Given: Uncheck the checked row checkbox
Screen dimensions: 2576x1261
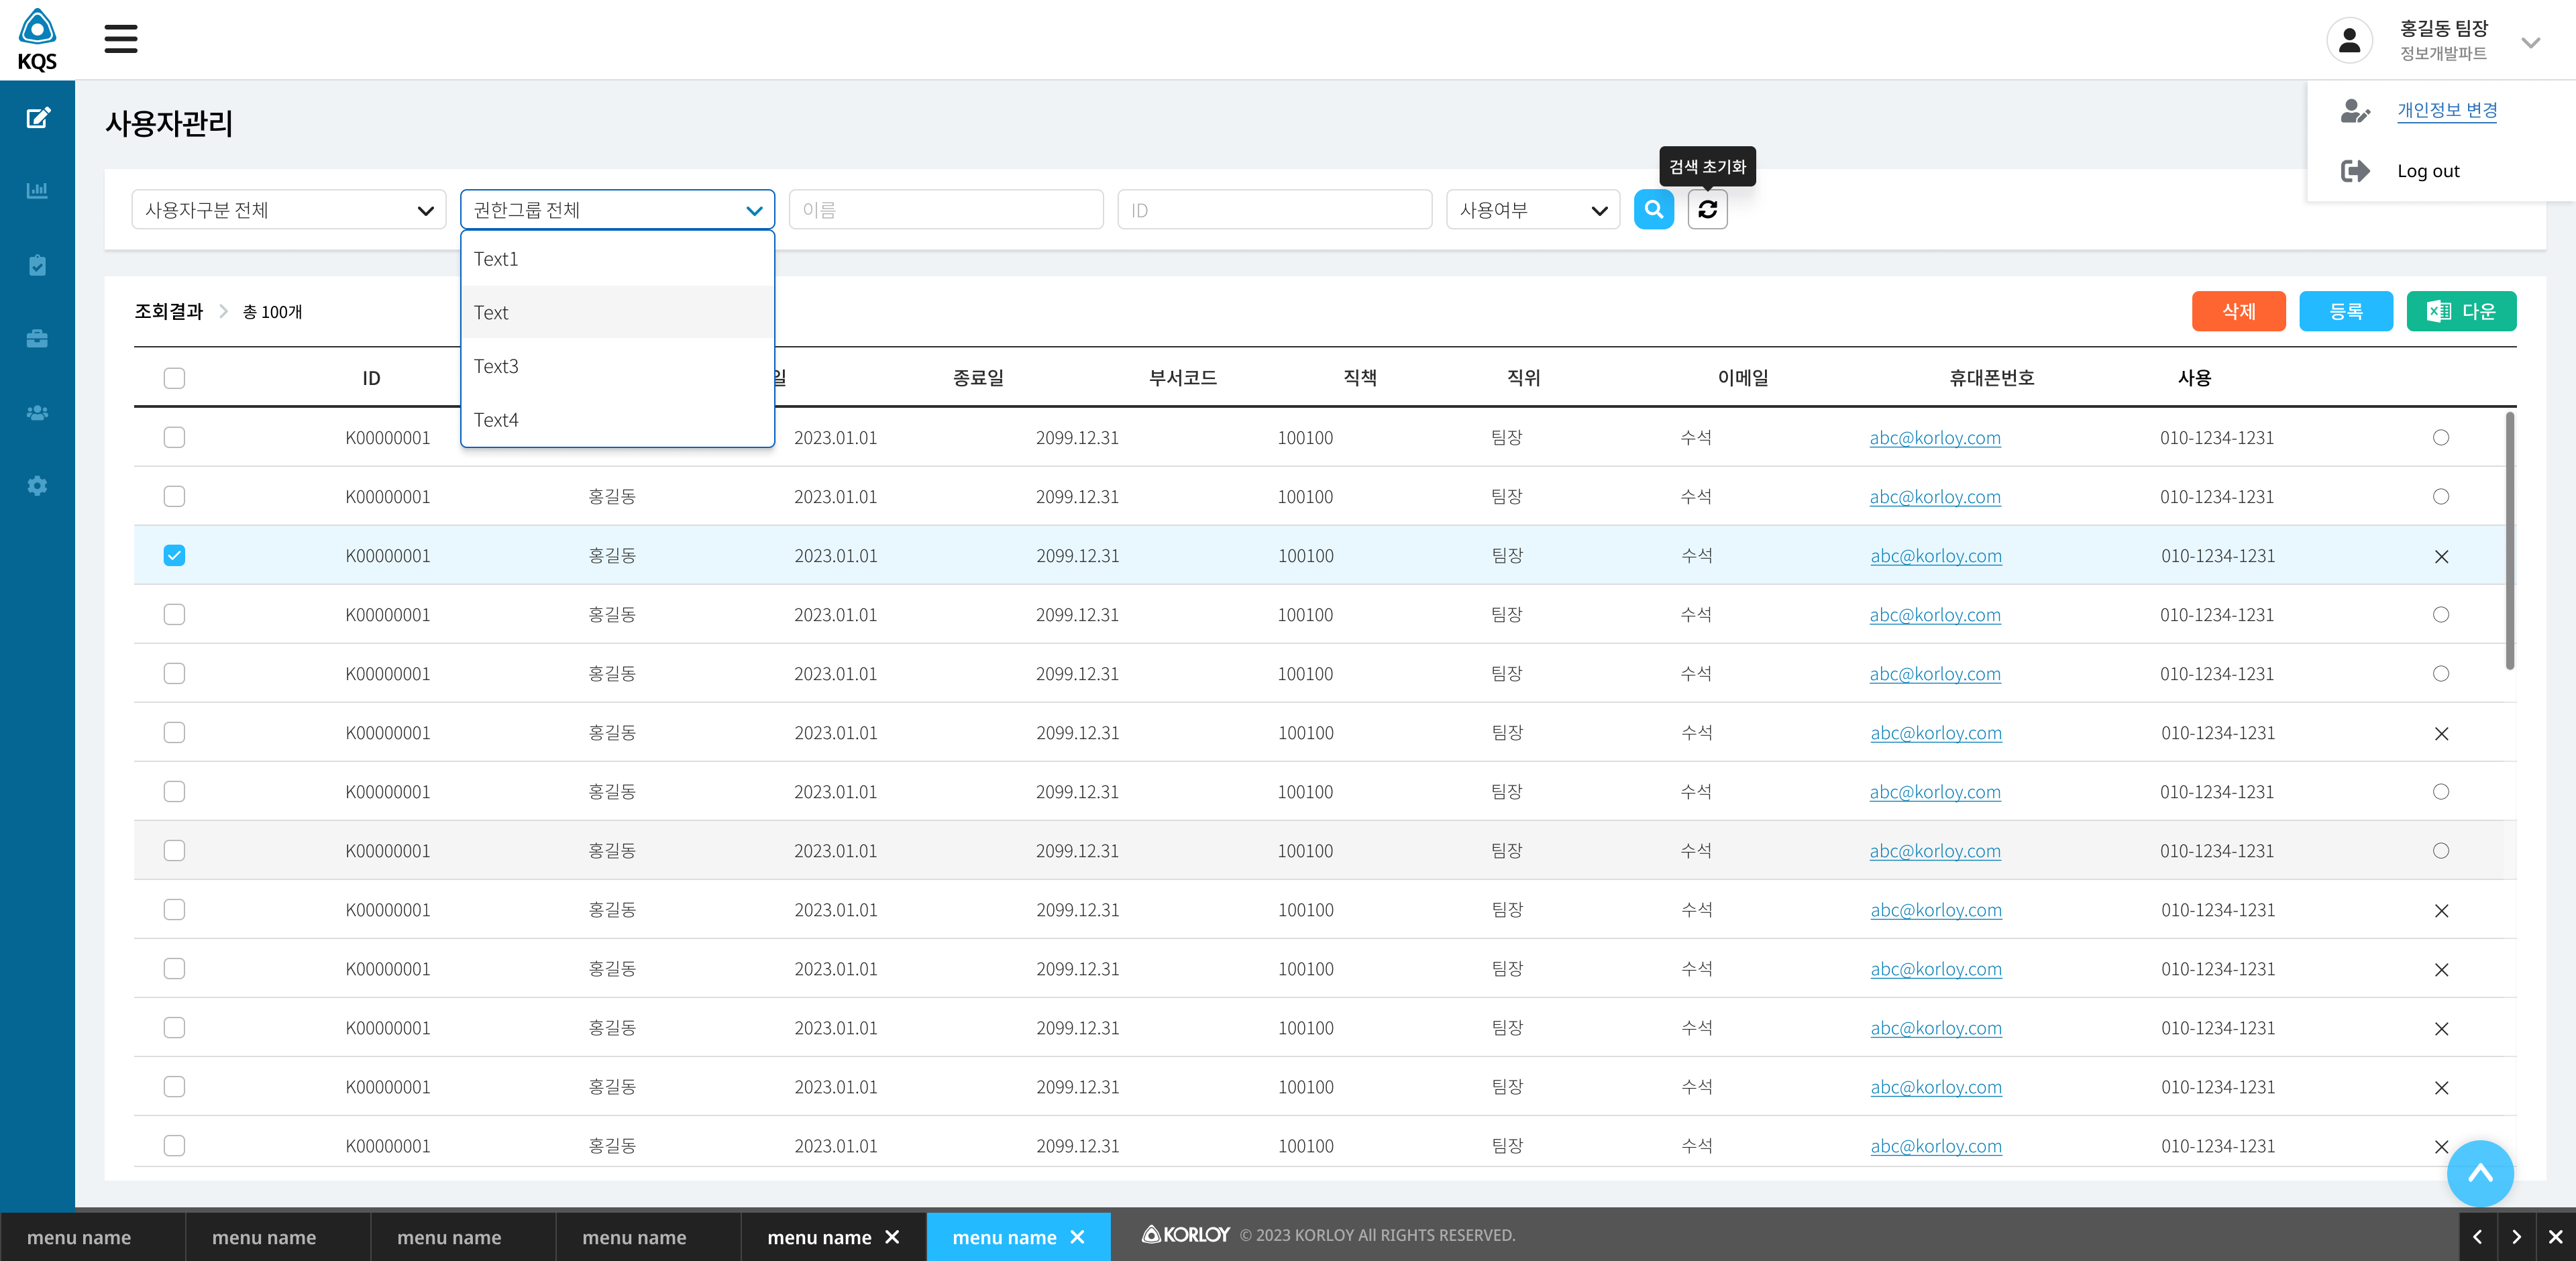Looking at the screenshot, I should (x=174, y=555).
